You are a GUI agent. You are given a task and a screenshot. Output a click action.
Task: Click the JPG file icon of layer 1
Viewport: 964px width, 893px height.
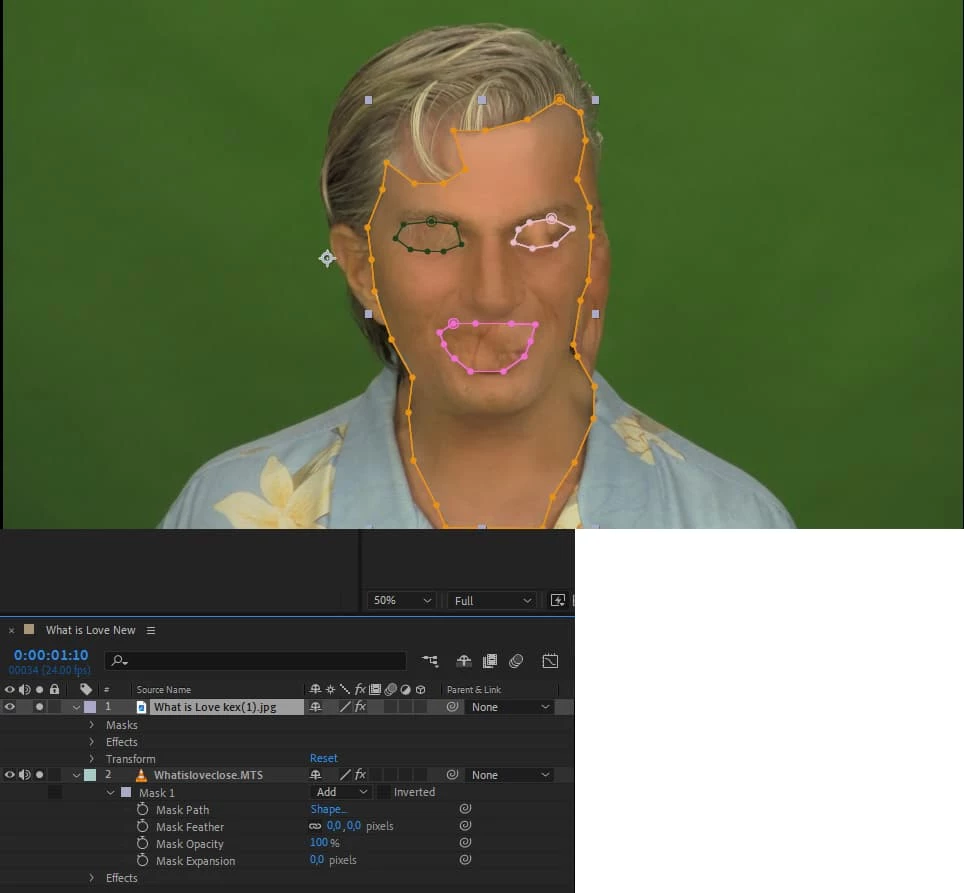coord(141,707)
